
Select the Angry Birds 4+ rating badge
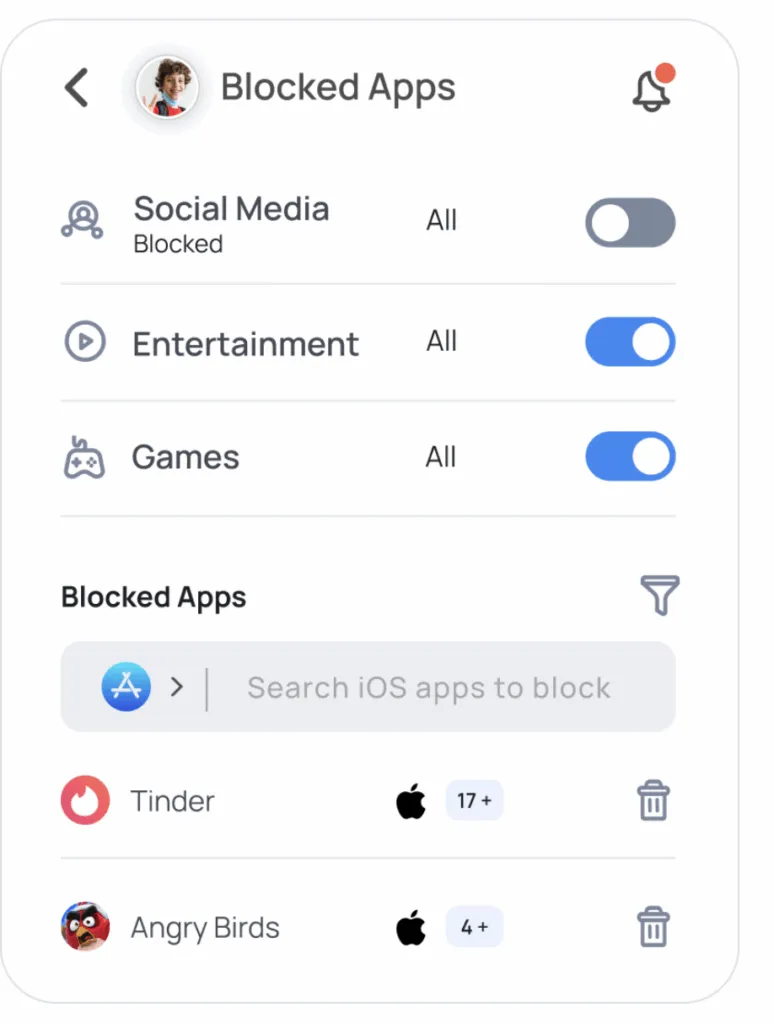click(474, 927)
